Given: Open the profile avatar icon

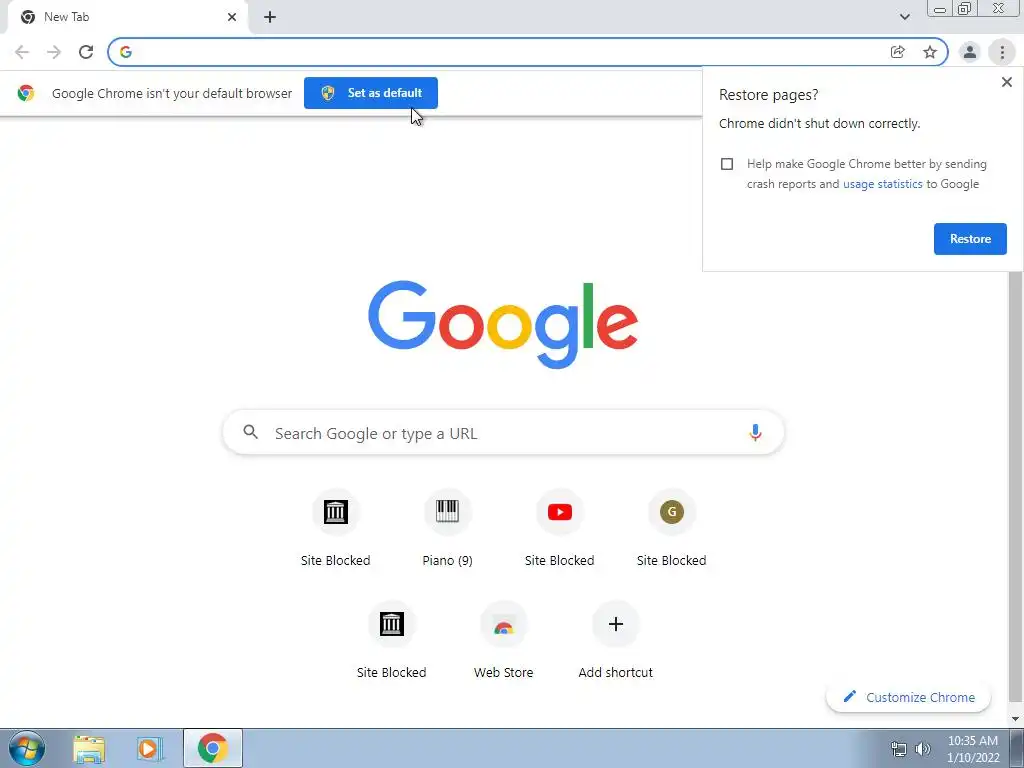Looking at the screenshot, I should 970,52.
